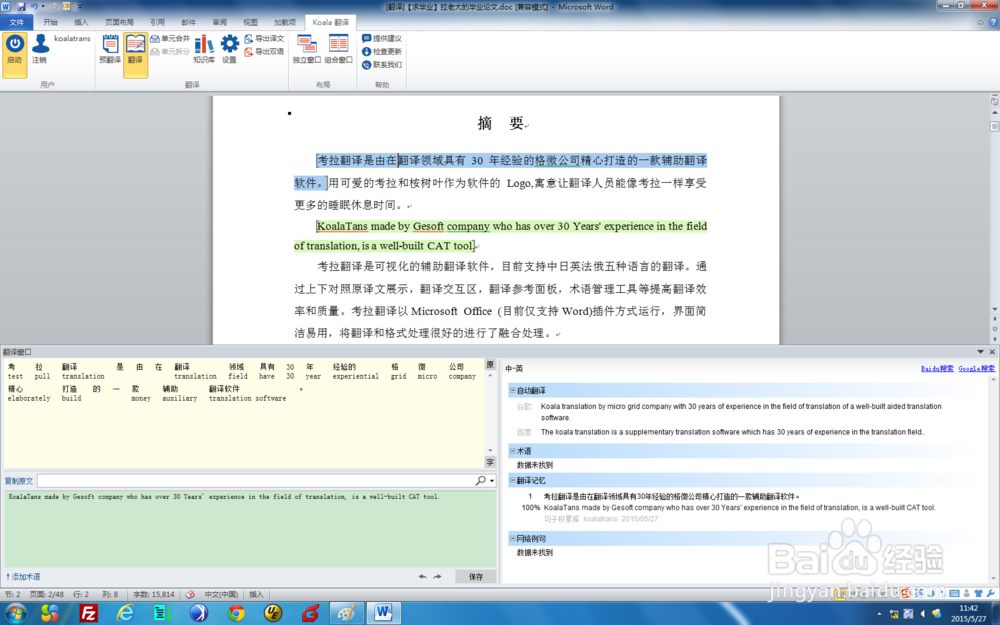Select the Koala 翻译 tab
This screenshot has width=1000, height=625.
pos(330,22)
